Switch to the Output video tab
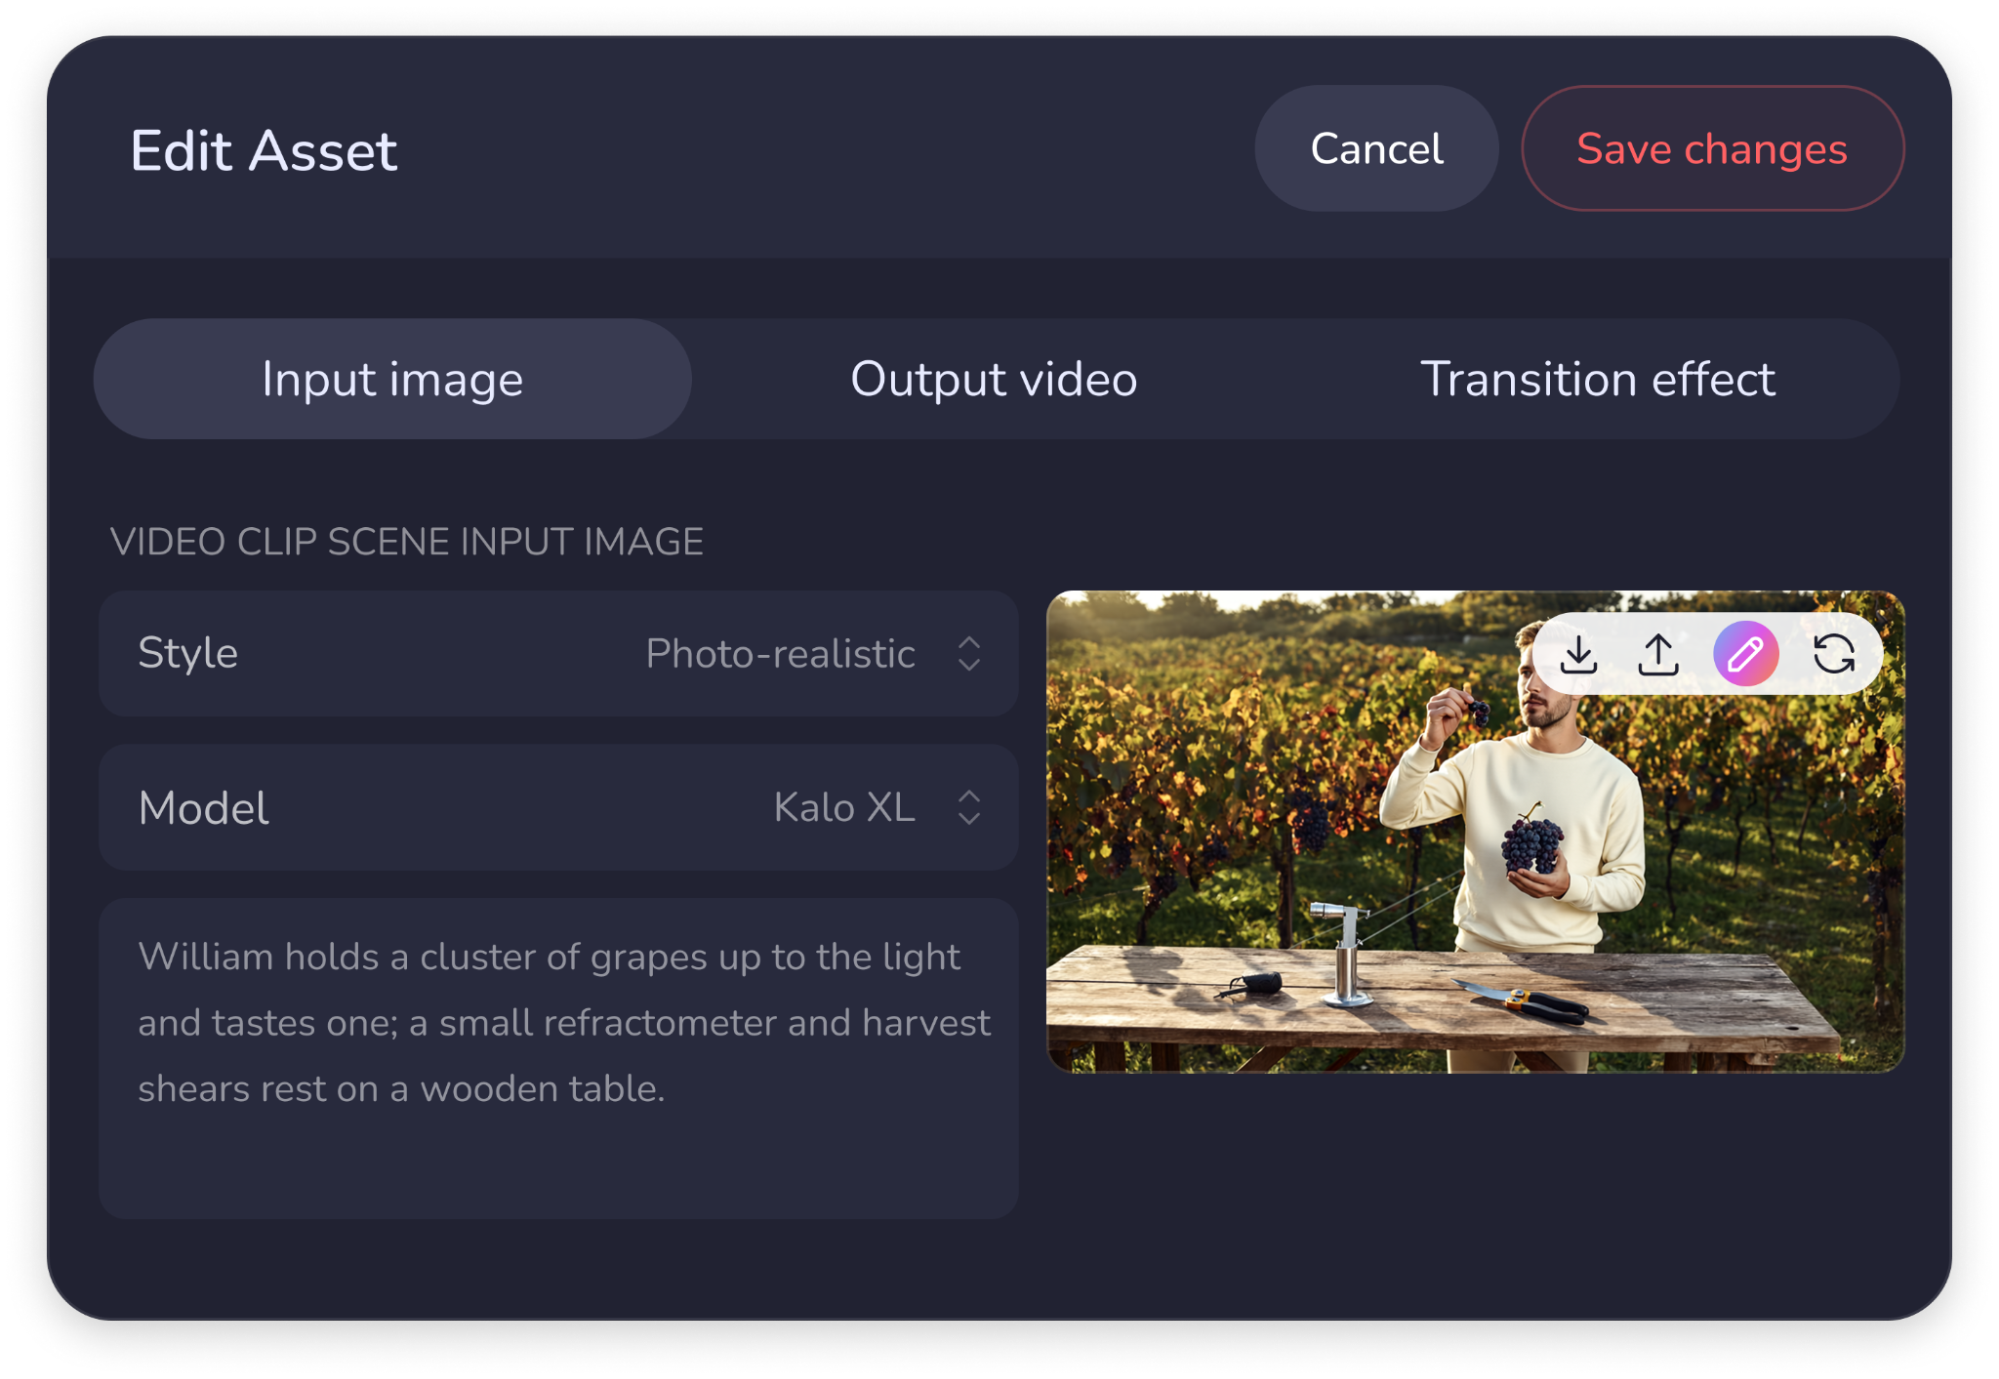The image size is (1999, 1379). [x=992, y=379]
